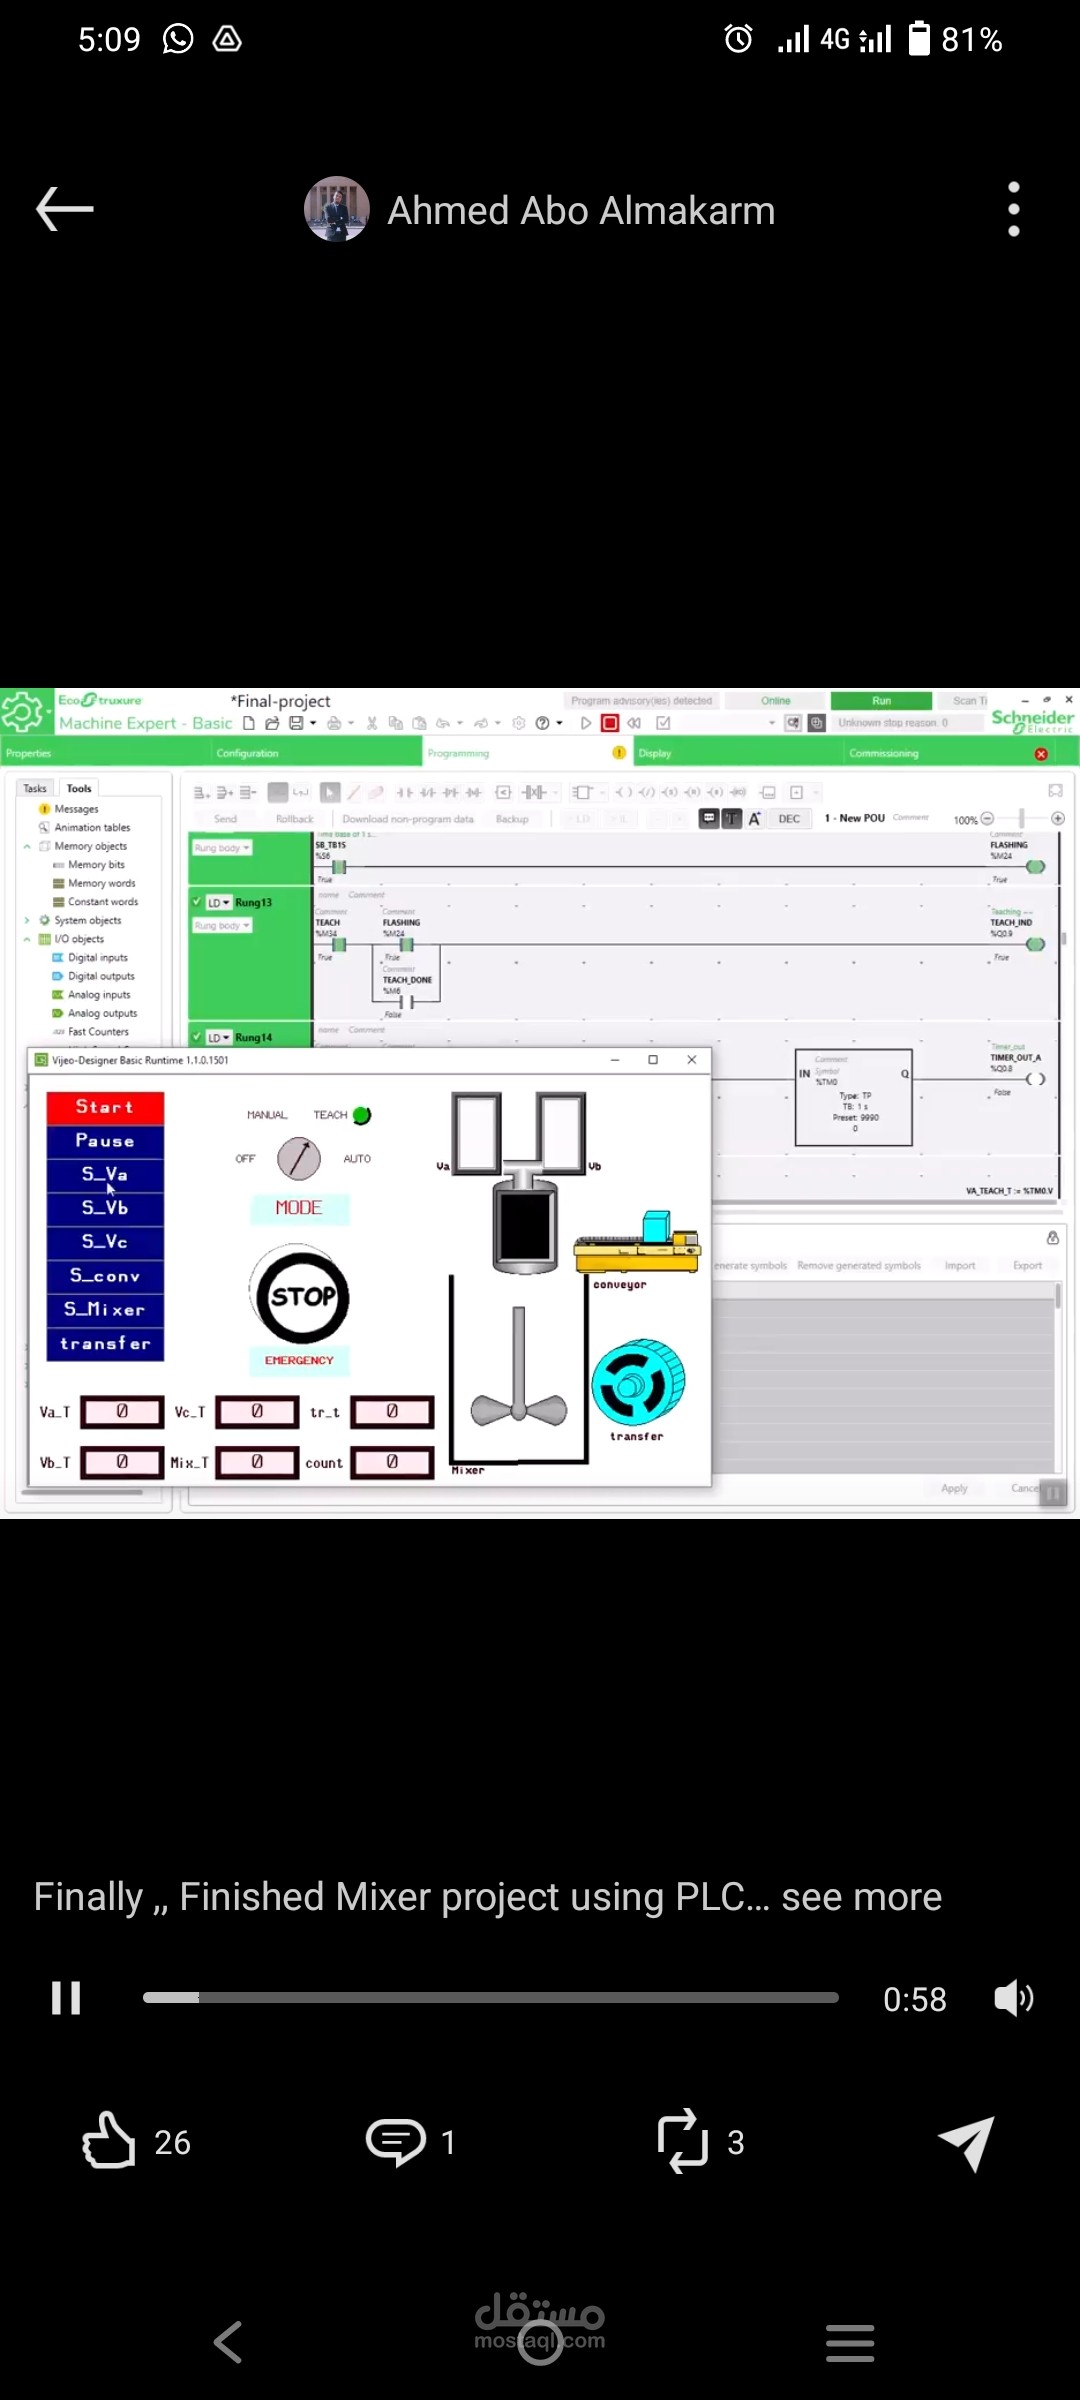Viewport: 1080px width, 2400px height.
Task: Click the Start controller play icon
Action: tap(586, 723)
